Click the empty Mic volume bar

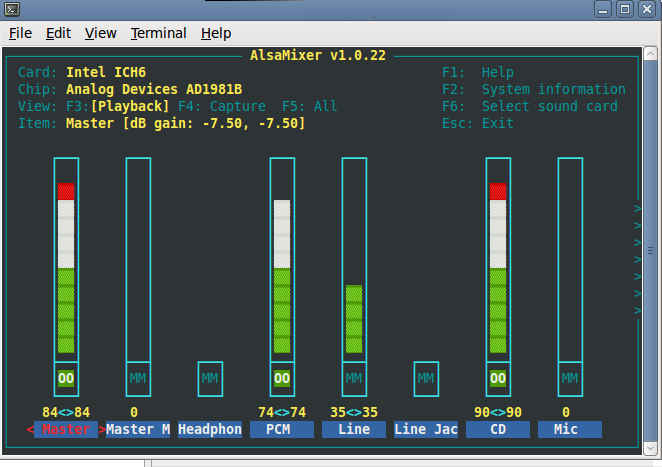[x=570, y=260]
